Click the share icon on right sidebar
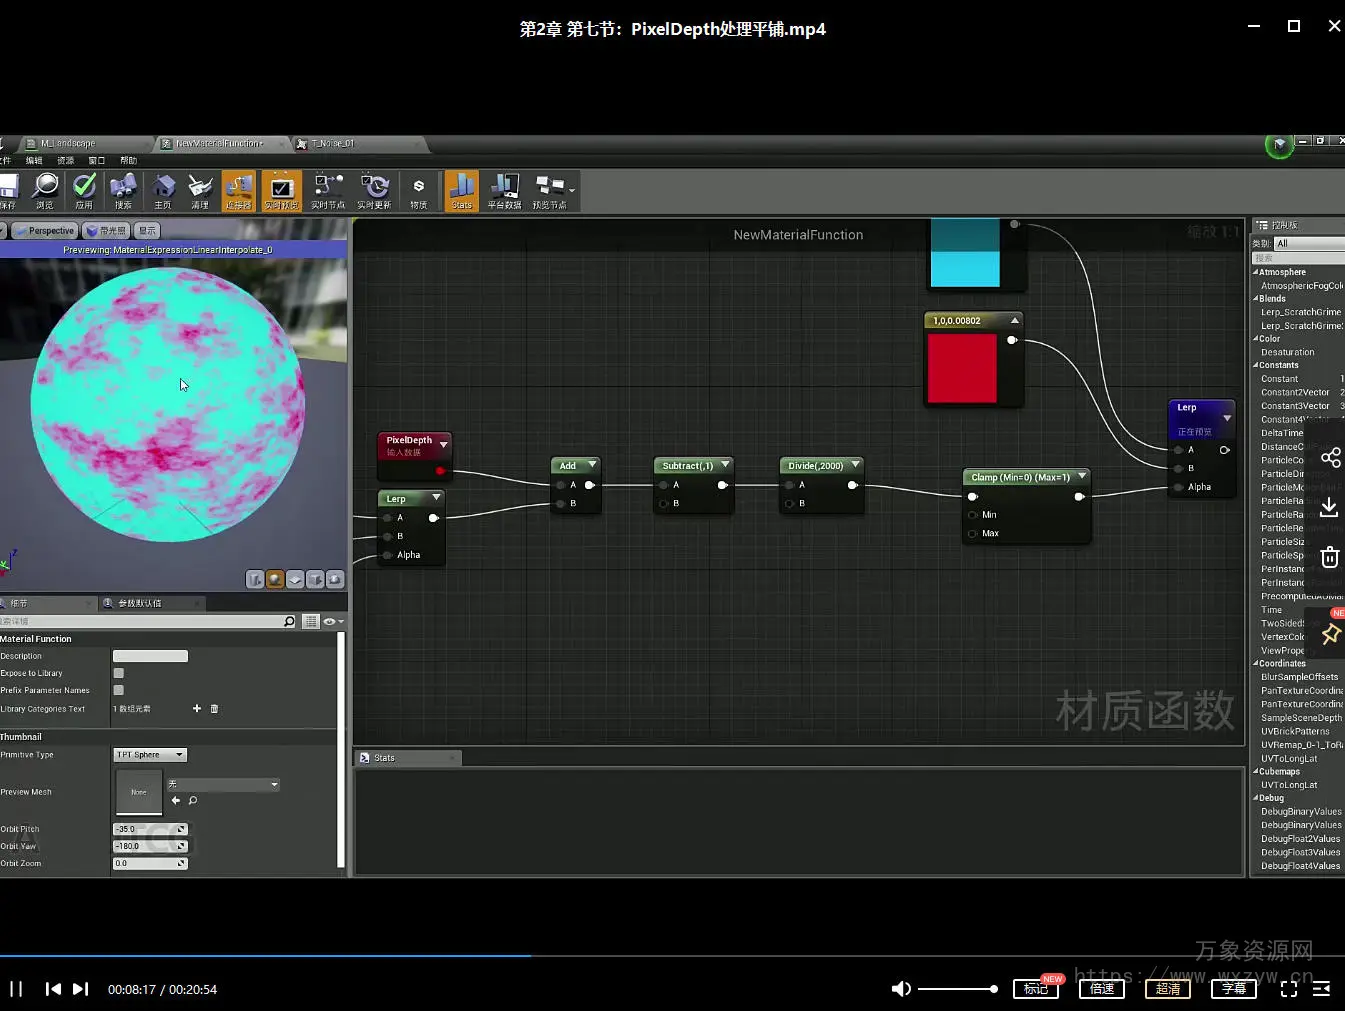Image resolution: width=1345 pixels, height=1011 pixels. click(x=1330, y=458)
